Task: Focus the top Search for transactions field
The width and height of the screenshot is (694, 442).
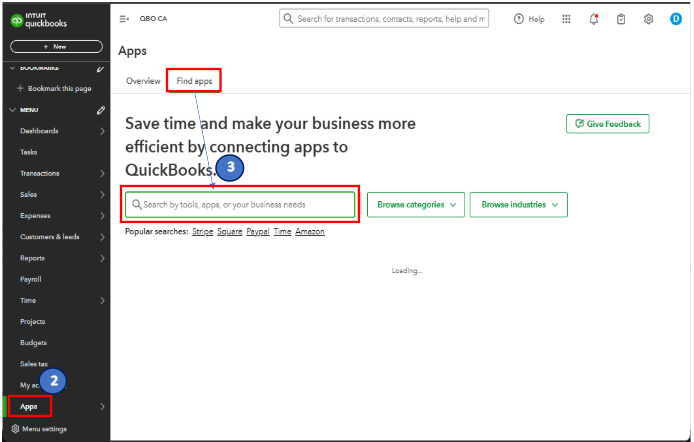Action: [384, 19]
